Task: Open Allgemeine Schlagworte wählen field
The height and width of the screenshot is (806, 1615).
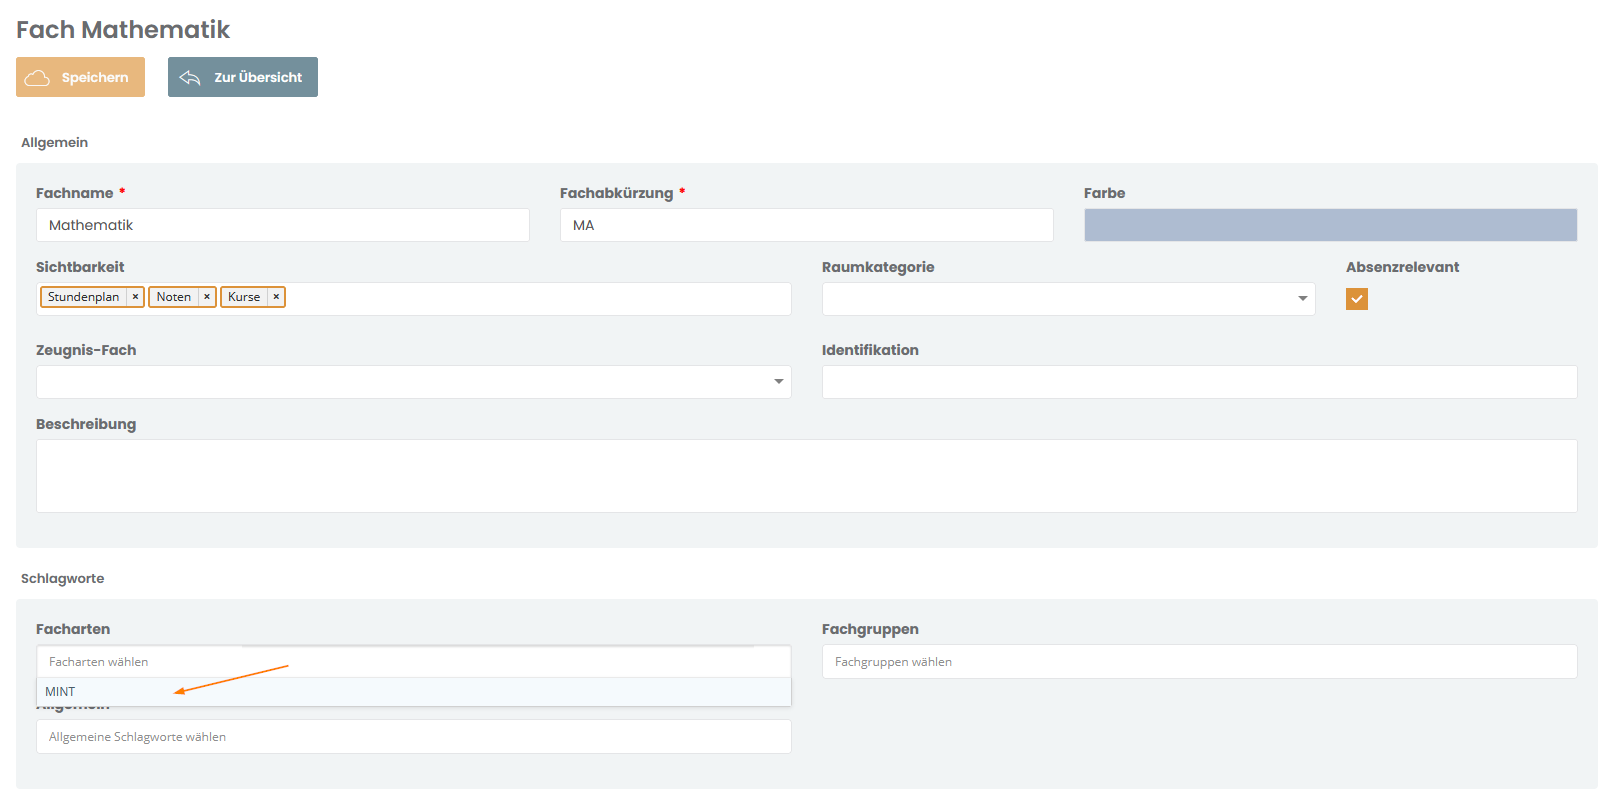Action: coord(413,737)
